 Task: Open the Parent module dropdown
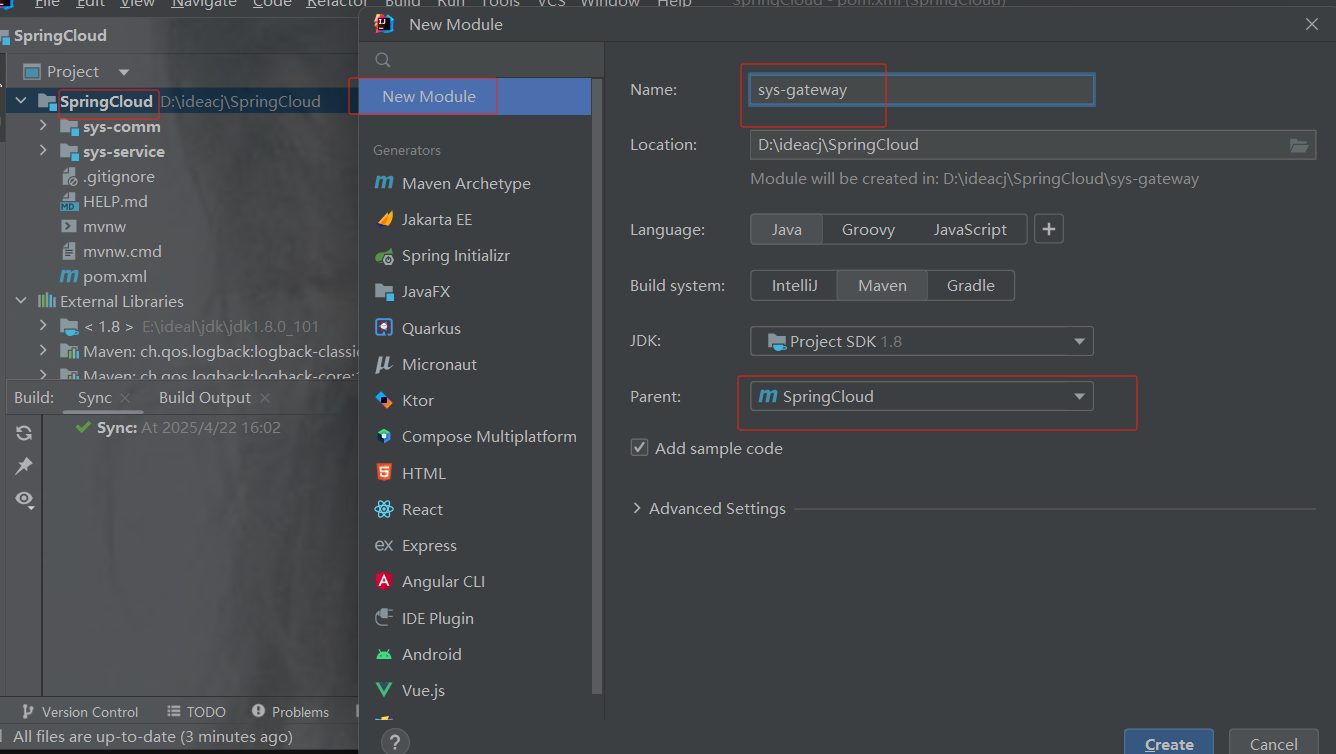(x=921, y=396)
